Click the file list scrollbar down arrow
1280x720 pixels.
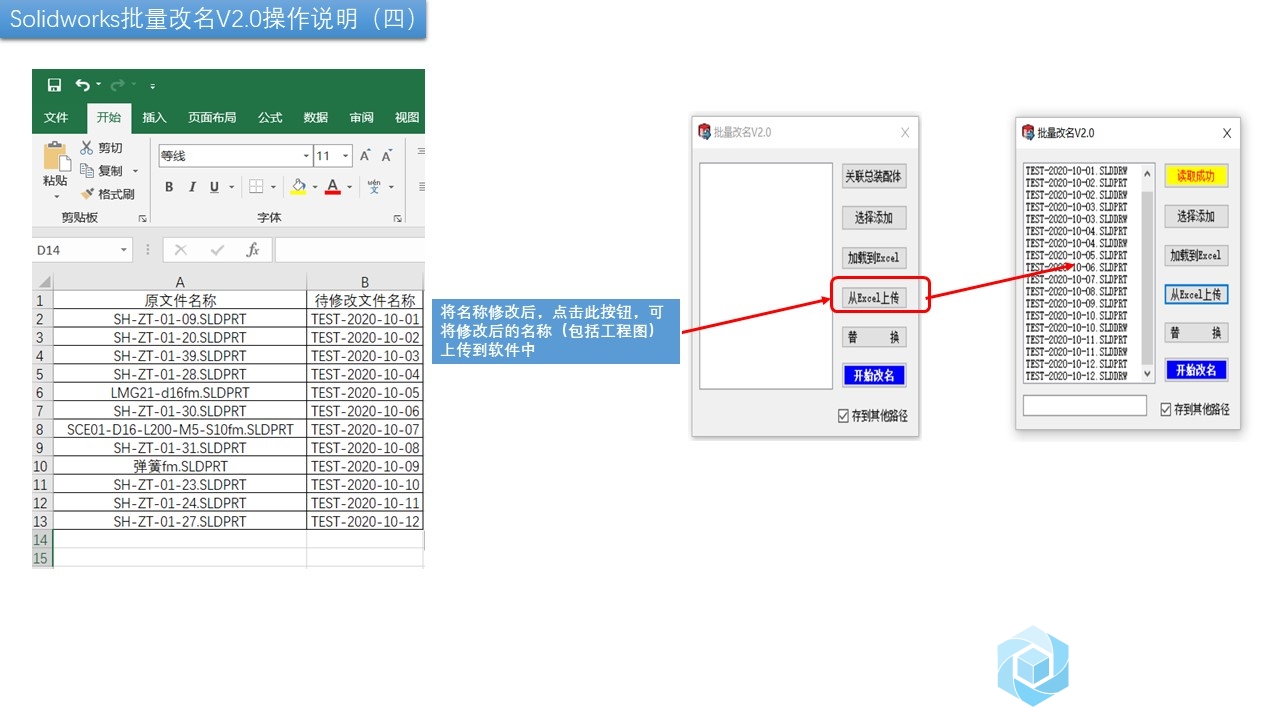[x=1147, y=374]
